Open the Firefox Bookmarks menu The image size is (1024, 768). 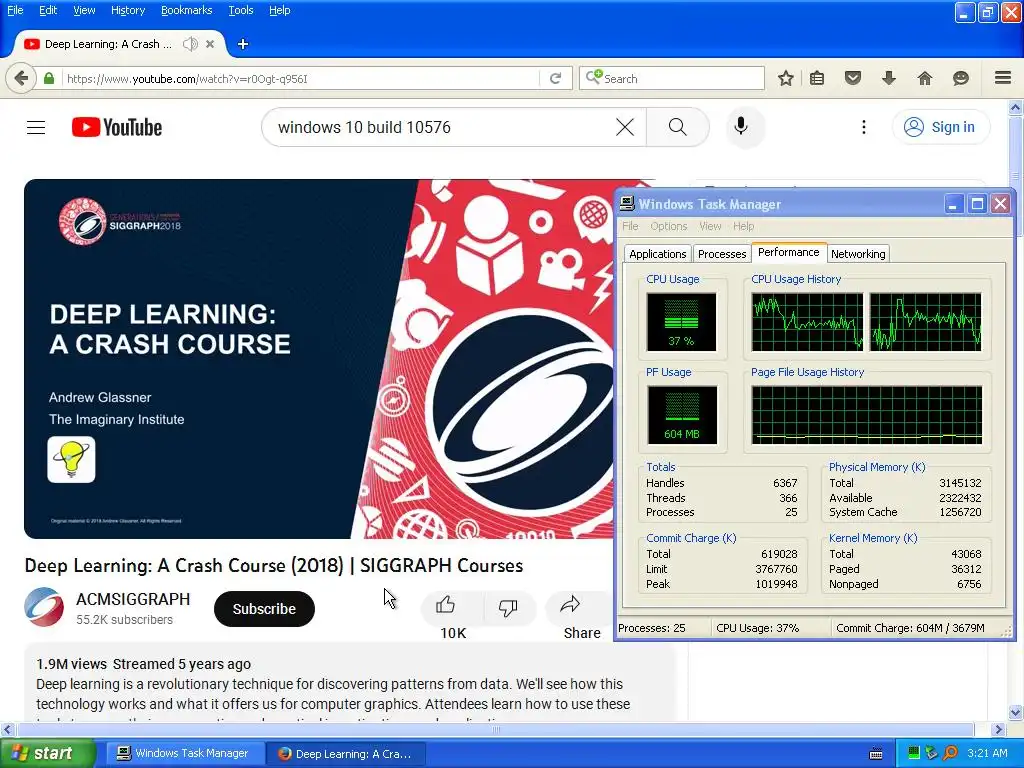pos(187,10)
